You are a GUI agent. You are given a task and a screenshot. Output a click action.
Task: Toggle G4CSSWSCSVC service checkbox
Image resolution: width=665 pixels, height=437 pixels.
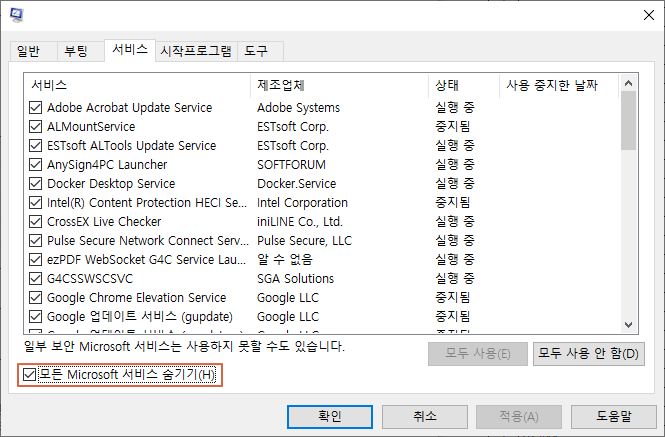36,279
